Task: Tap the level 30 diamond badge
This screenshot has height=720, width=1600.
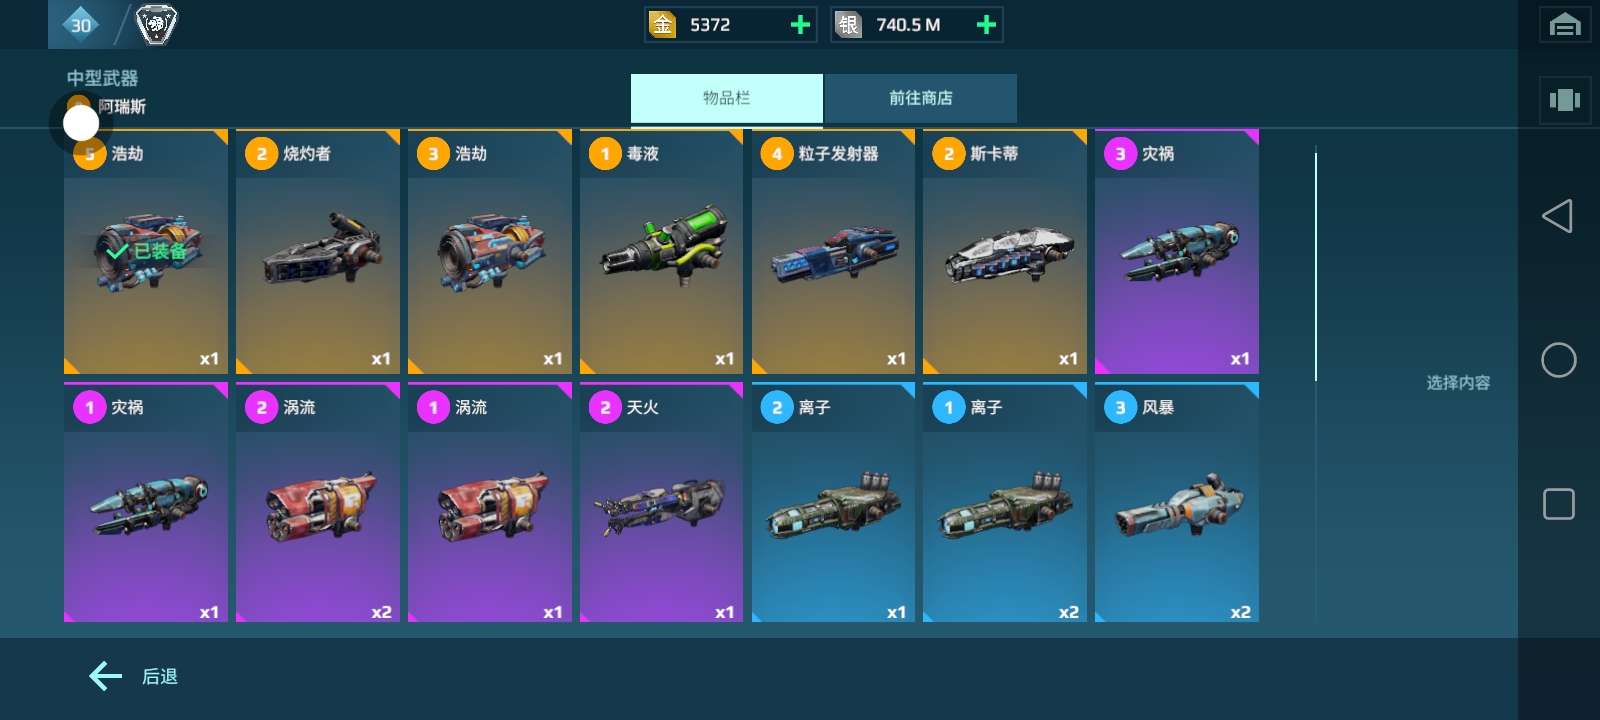Action: coord(80,24)
